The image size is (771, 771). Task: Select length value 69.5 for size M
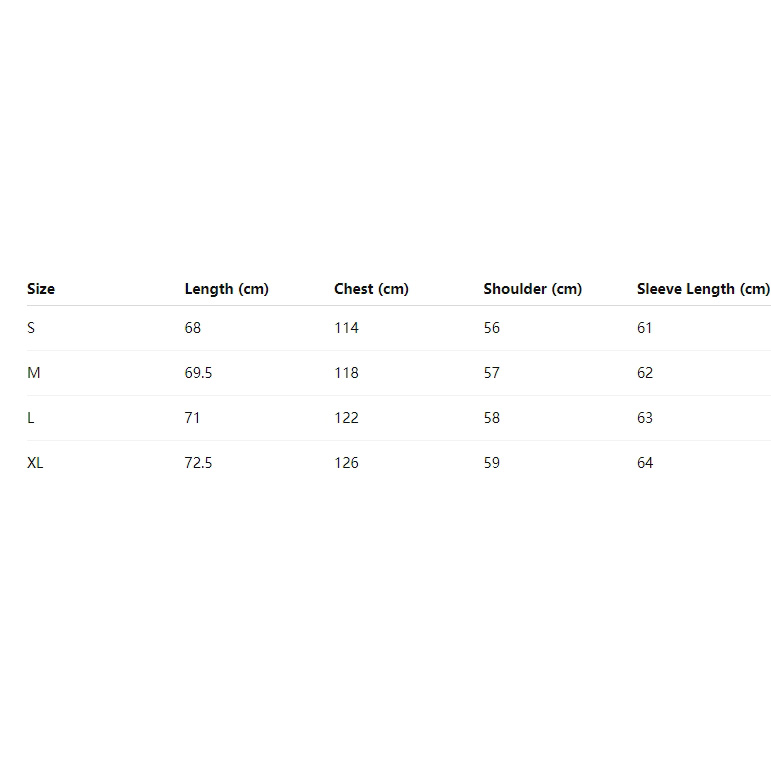pos(198,373)
